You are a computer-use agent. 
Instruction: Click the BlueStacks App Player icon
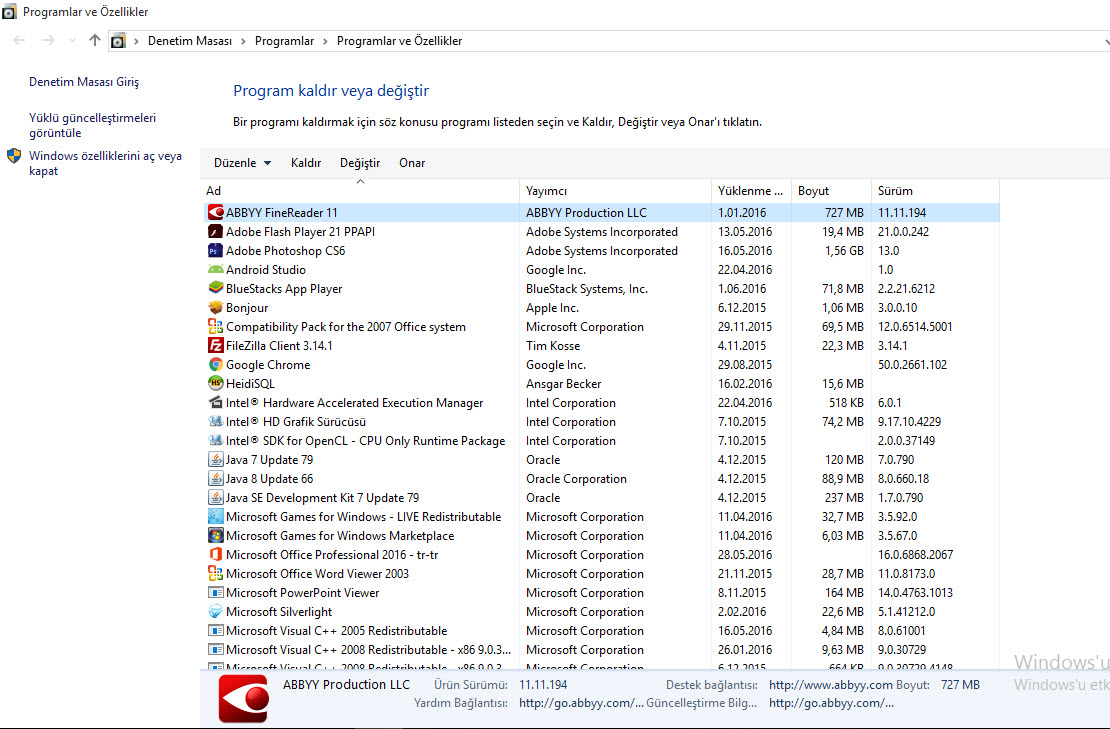coord(215,289)
